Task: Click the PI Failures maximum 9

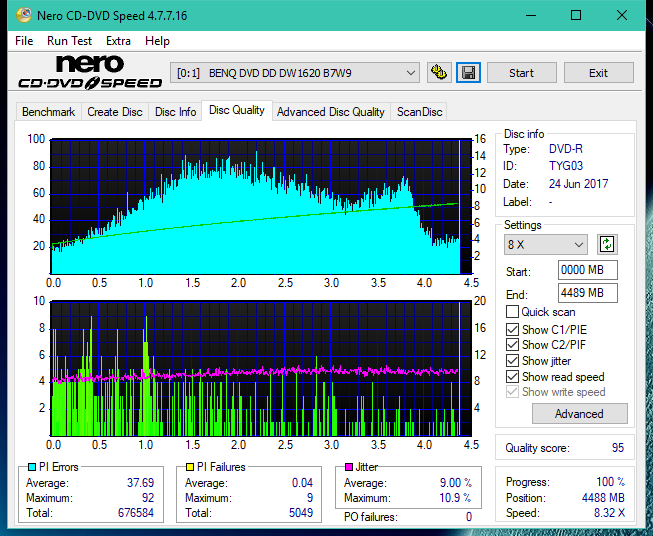Action: pos(310,497)
